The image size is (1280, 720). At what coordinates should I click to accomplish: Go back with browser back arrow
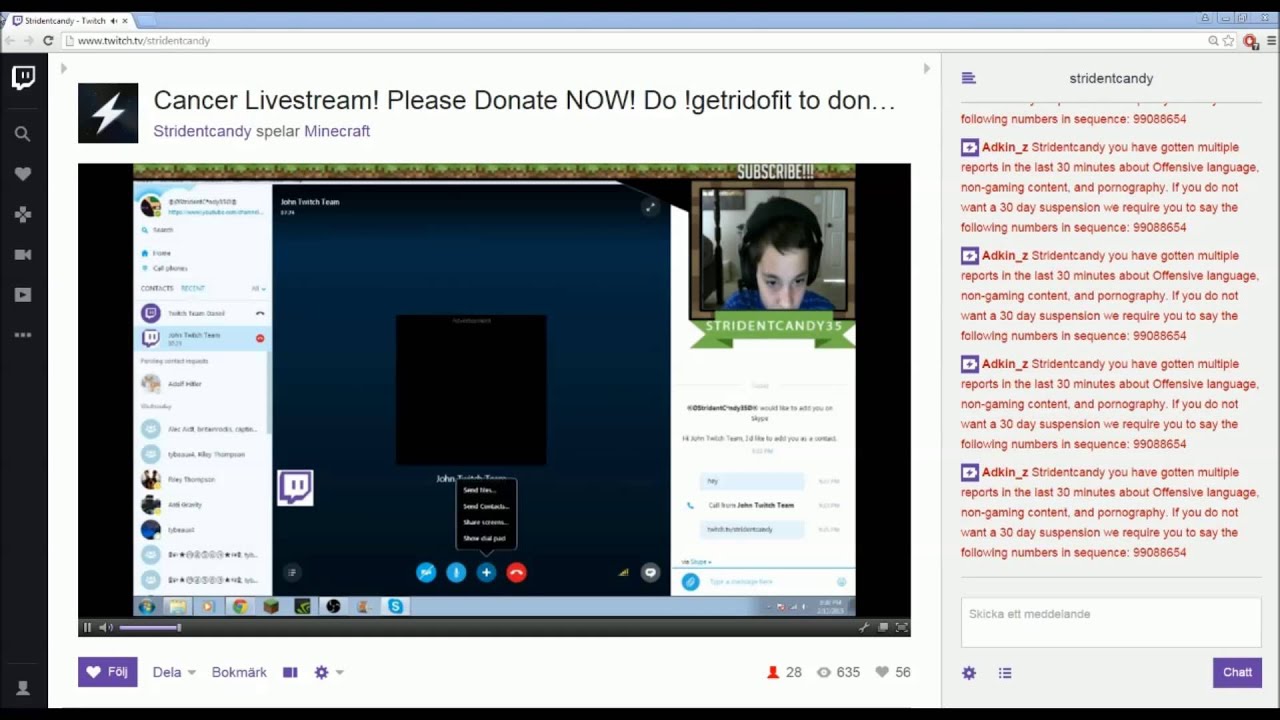(x=10, y=41)
